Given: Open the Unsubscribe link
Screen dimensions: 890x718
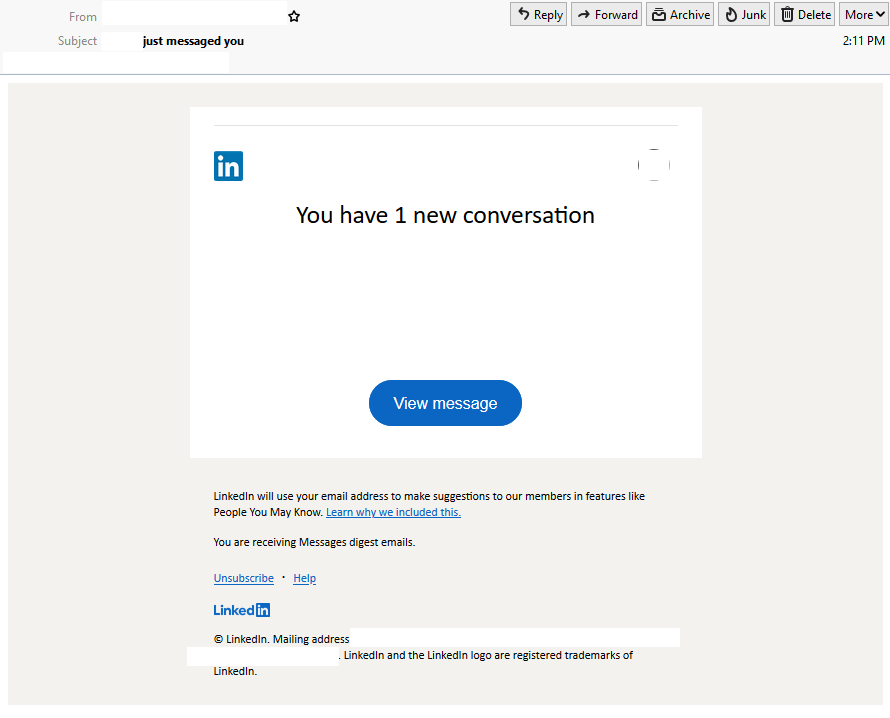Looking at the screenshot, I should coord(243,578).
